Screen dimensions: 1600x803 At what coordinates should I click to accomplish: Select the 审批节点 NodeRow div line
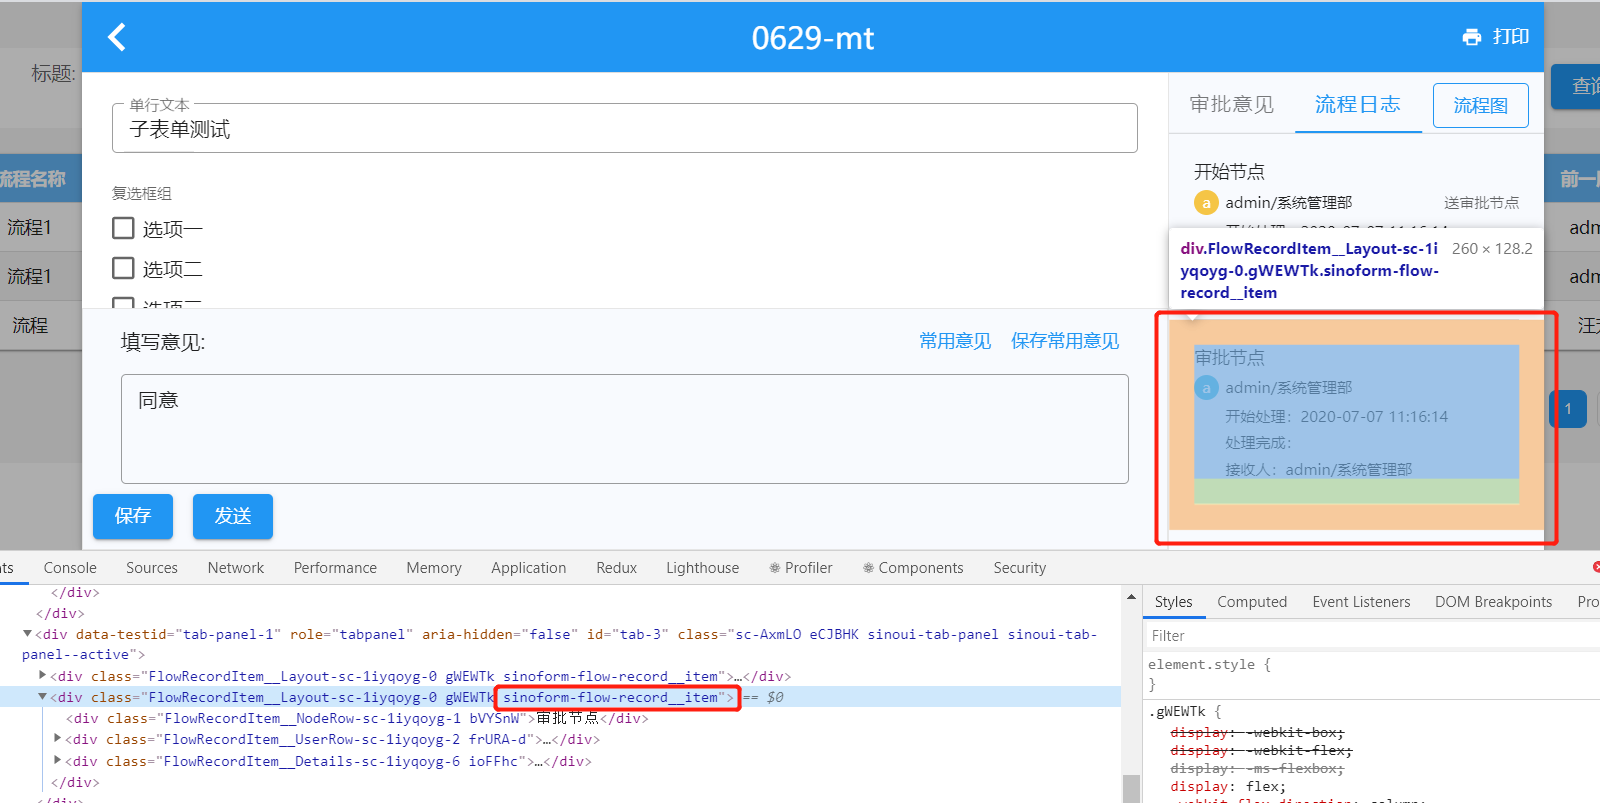(357, 718)
